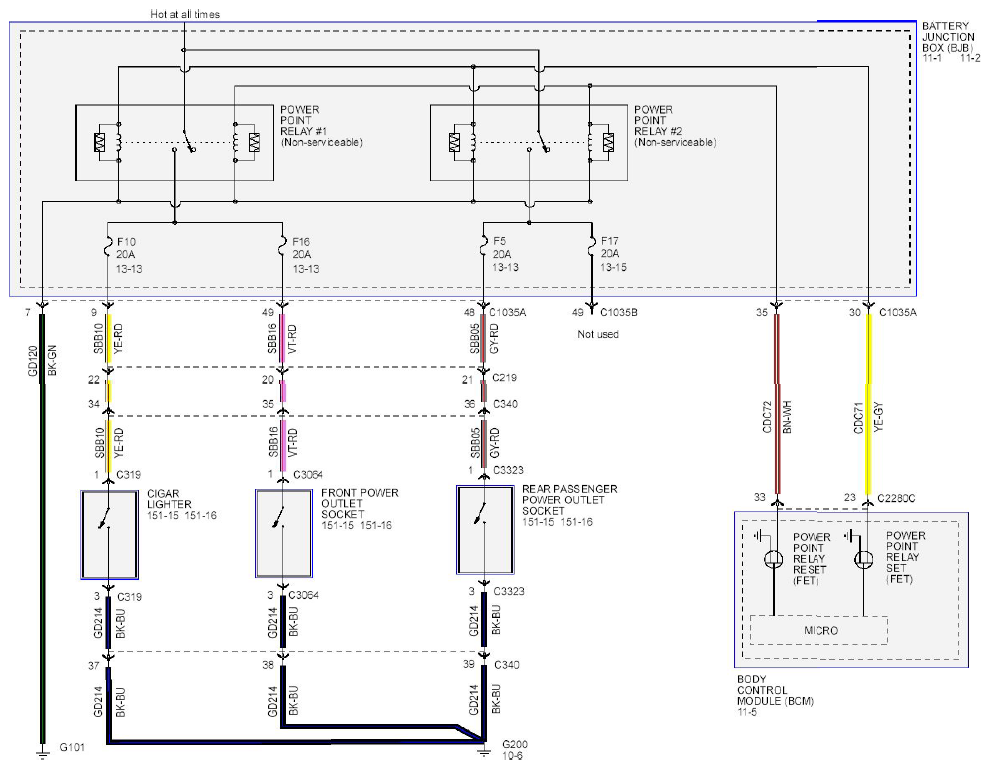Image resolution: width=990 pixels, height=769 pixels.
Task: Click the cigar lighter switch symbol box
Action: [x=109, y=535]
